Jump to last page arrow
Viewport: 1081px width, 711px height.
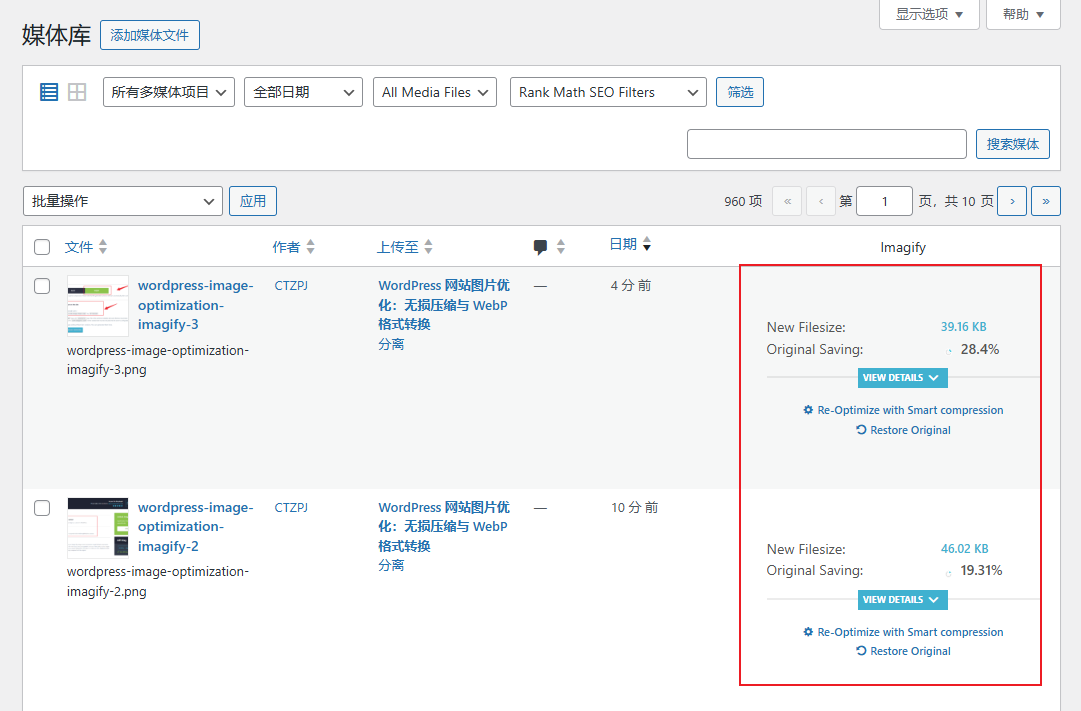coord(1046,201)
